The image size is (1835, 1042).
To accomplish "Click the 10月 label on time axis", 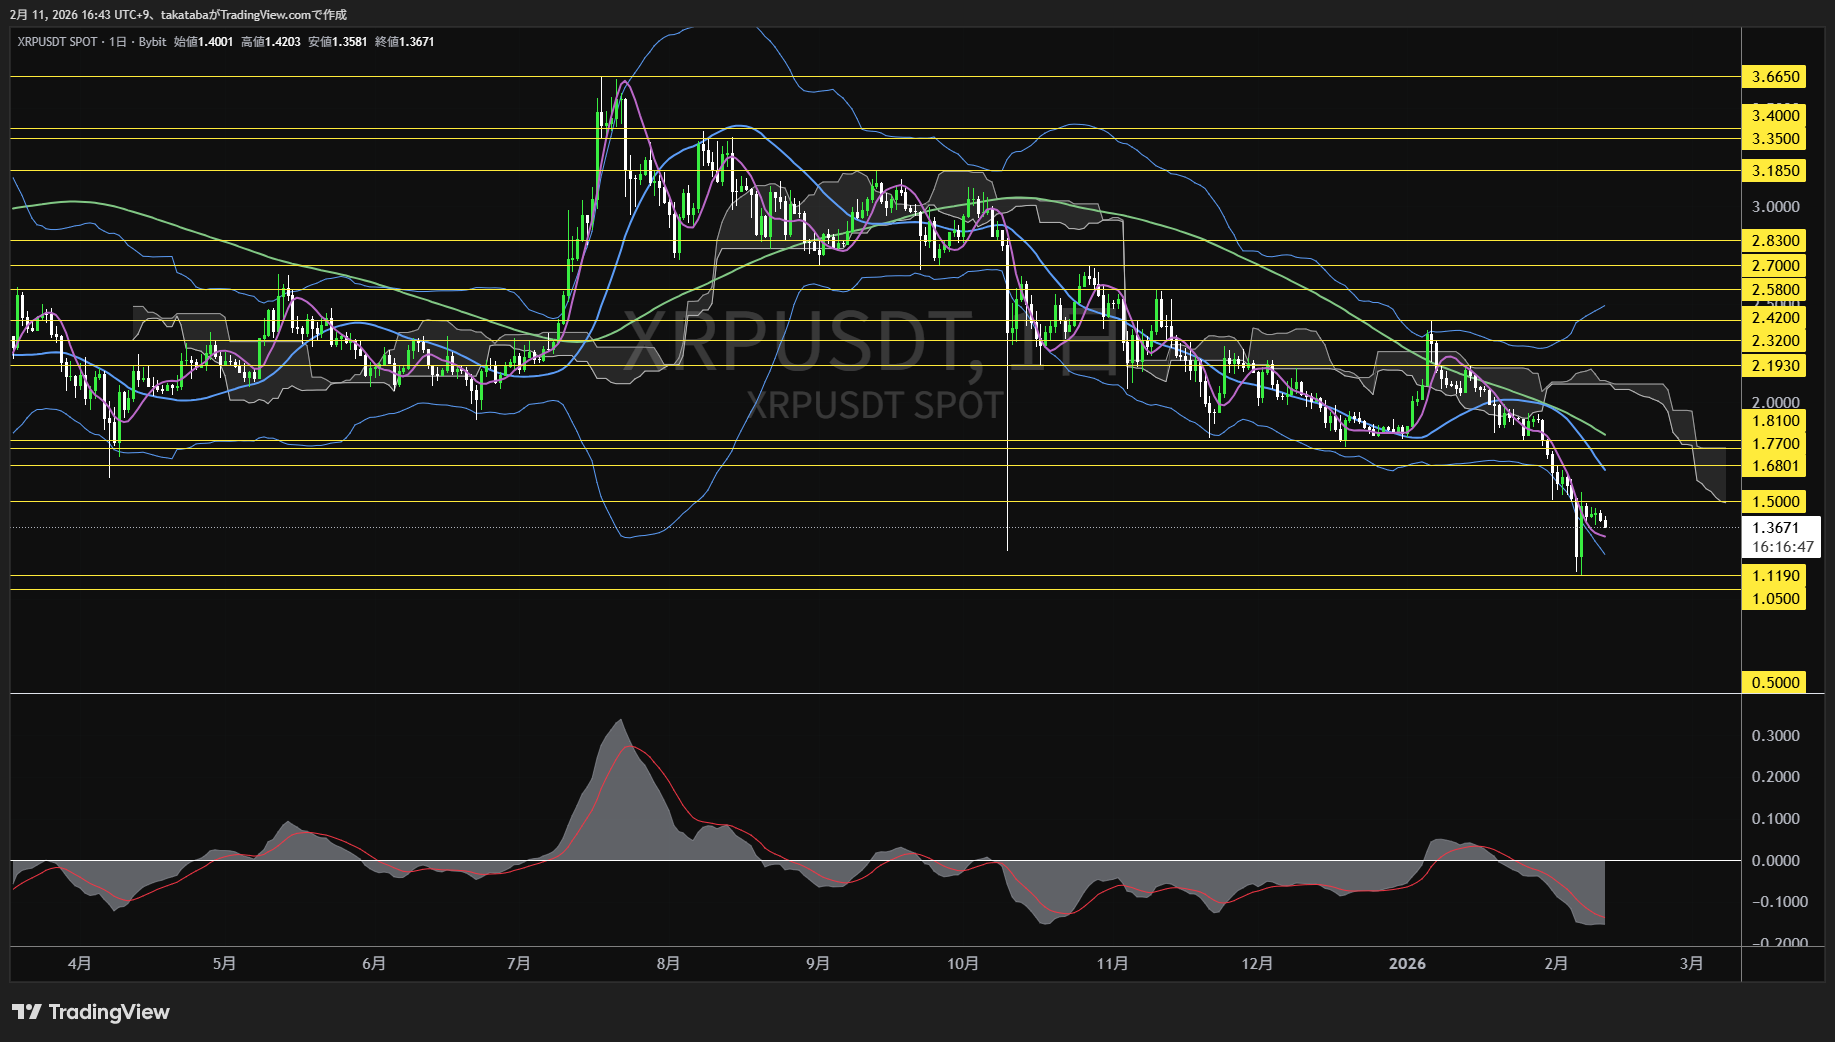I will pos(962,963).
